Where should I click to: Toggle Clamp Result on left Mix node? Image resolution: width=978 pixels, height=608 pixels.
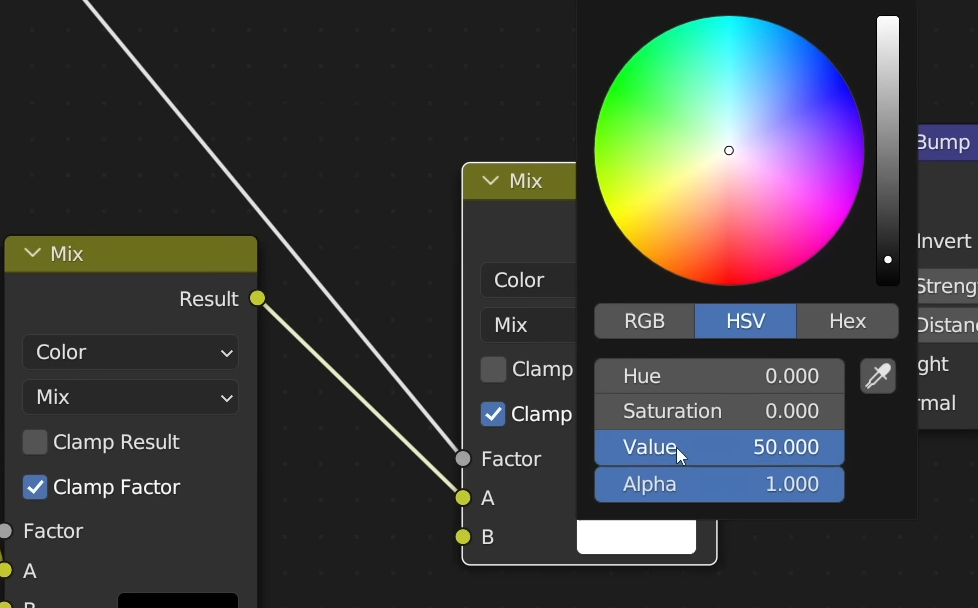(35, 442)
